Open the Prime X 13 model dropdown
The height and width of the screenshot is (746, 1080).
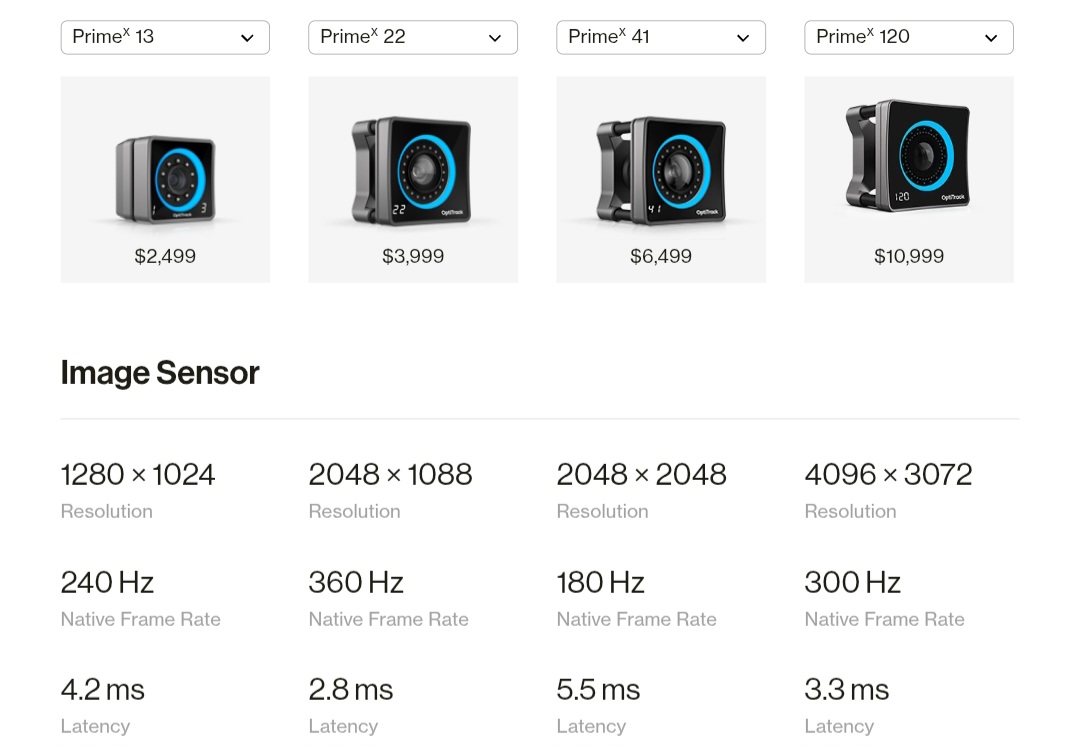click(x=165, y=38)
